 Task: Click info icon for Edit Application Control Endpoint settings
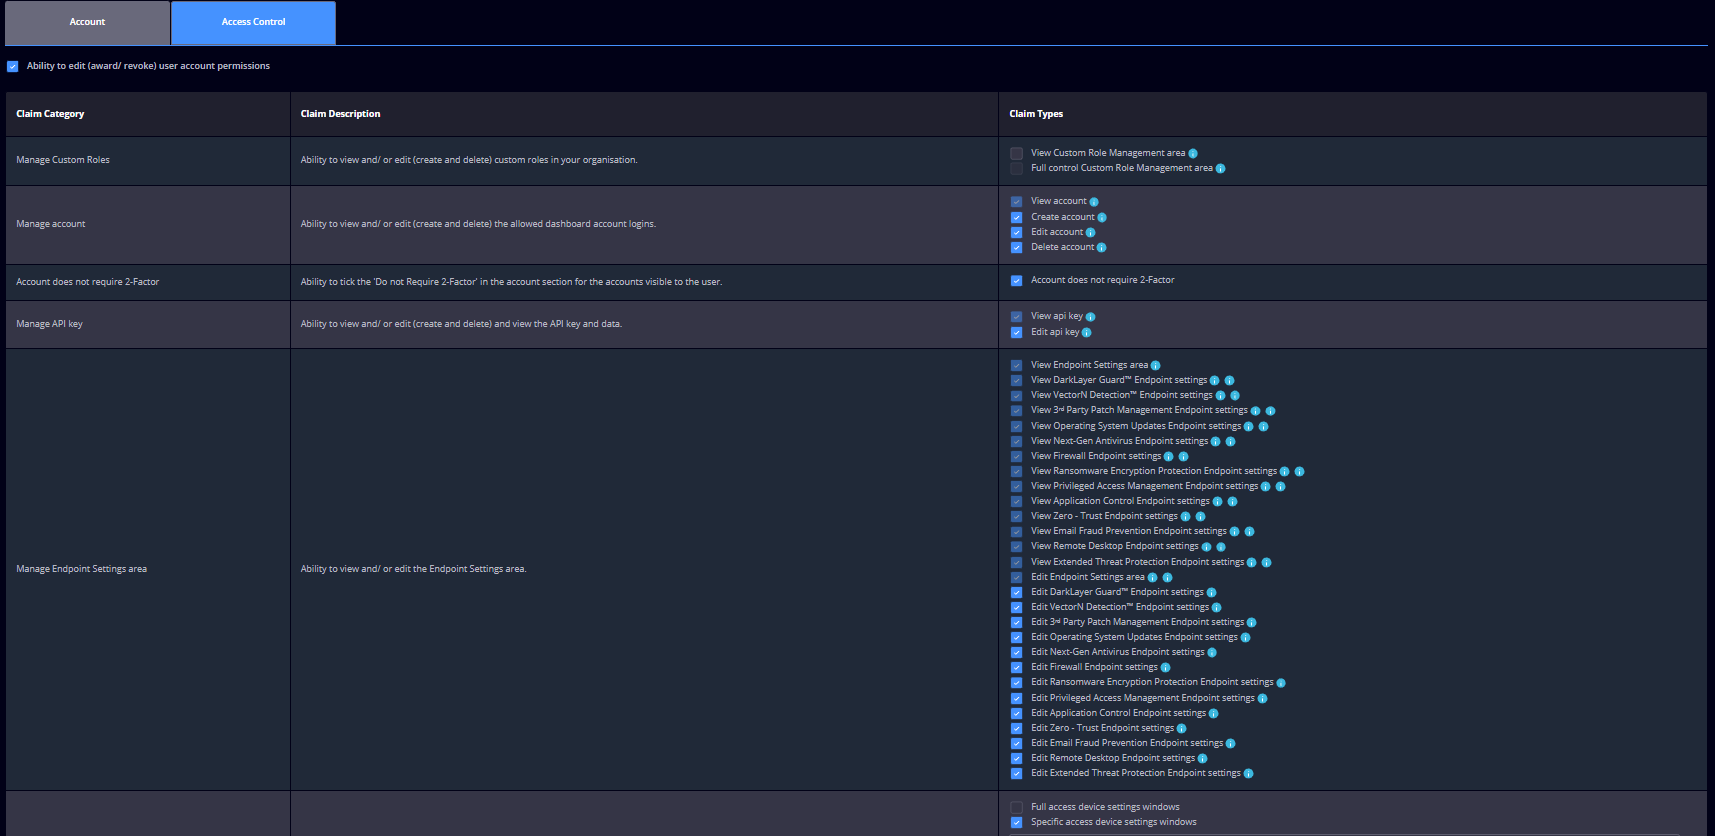[1213, 714]
